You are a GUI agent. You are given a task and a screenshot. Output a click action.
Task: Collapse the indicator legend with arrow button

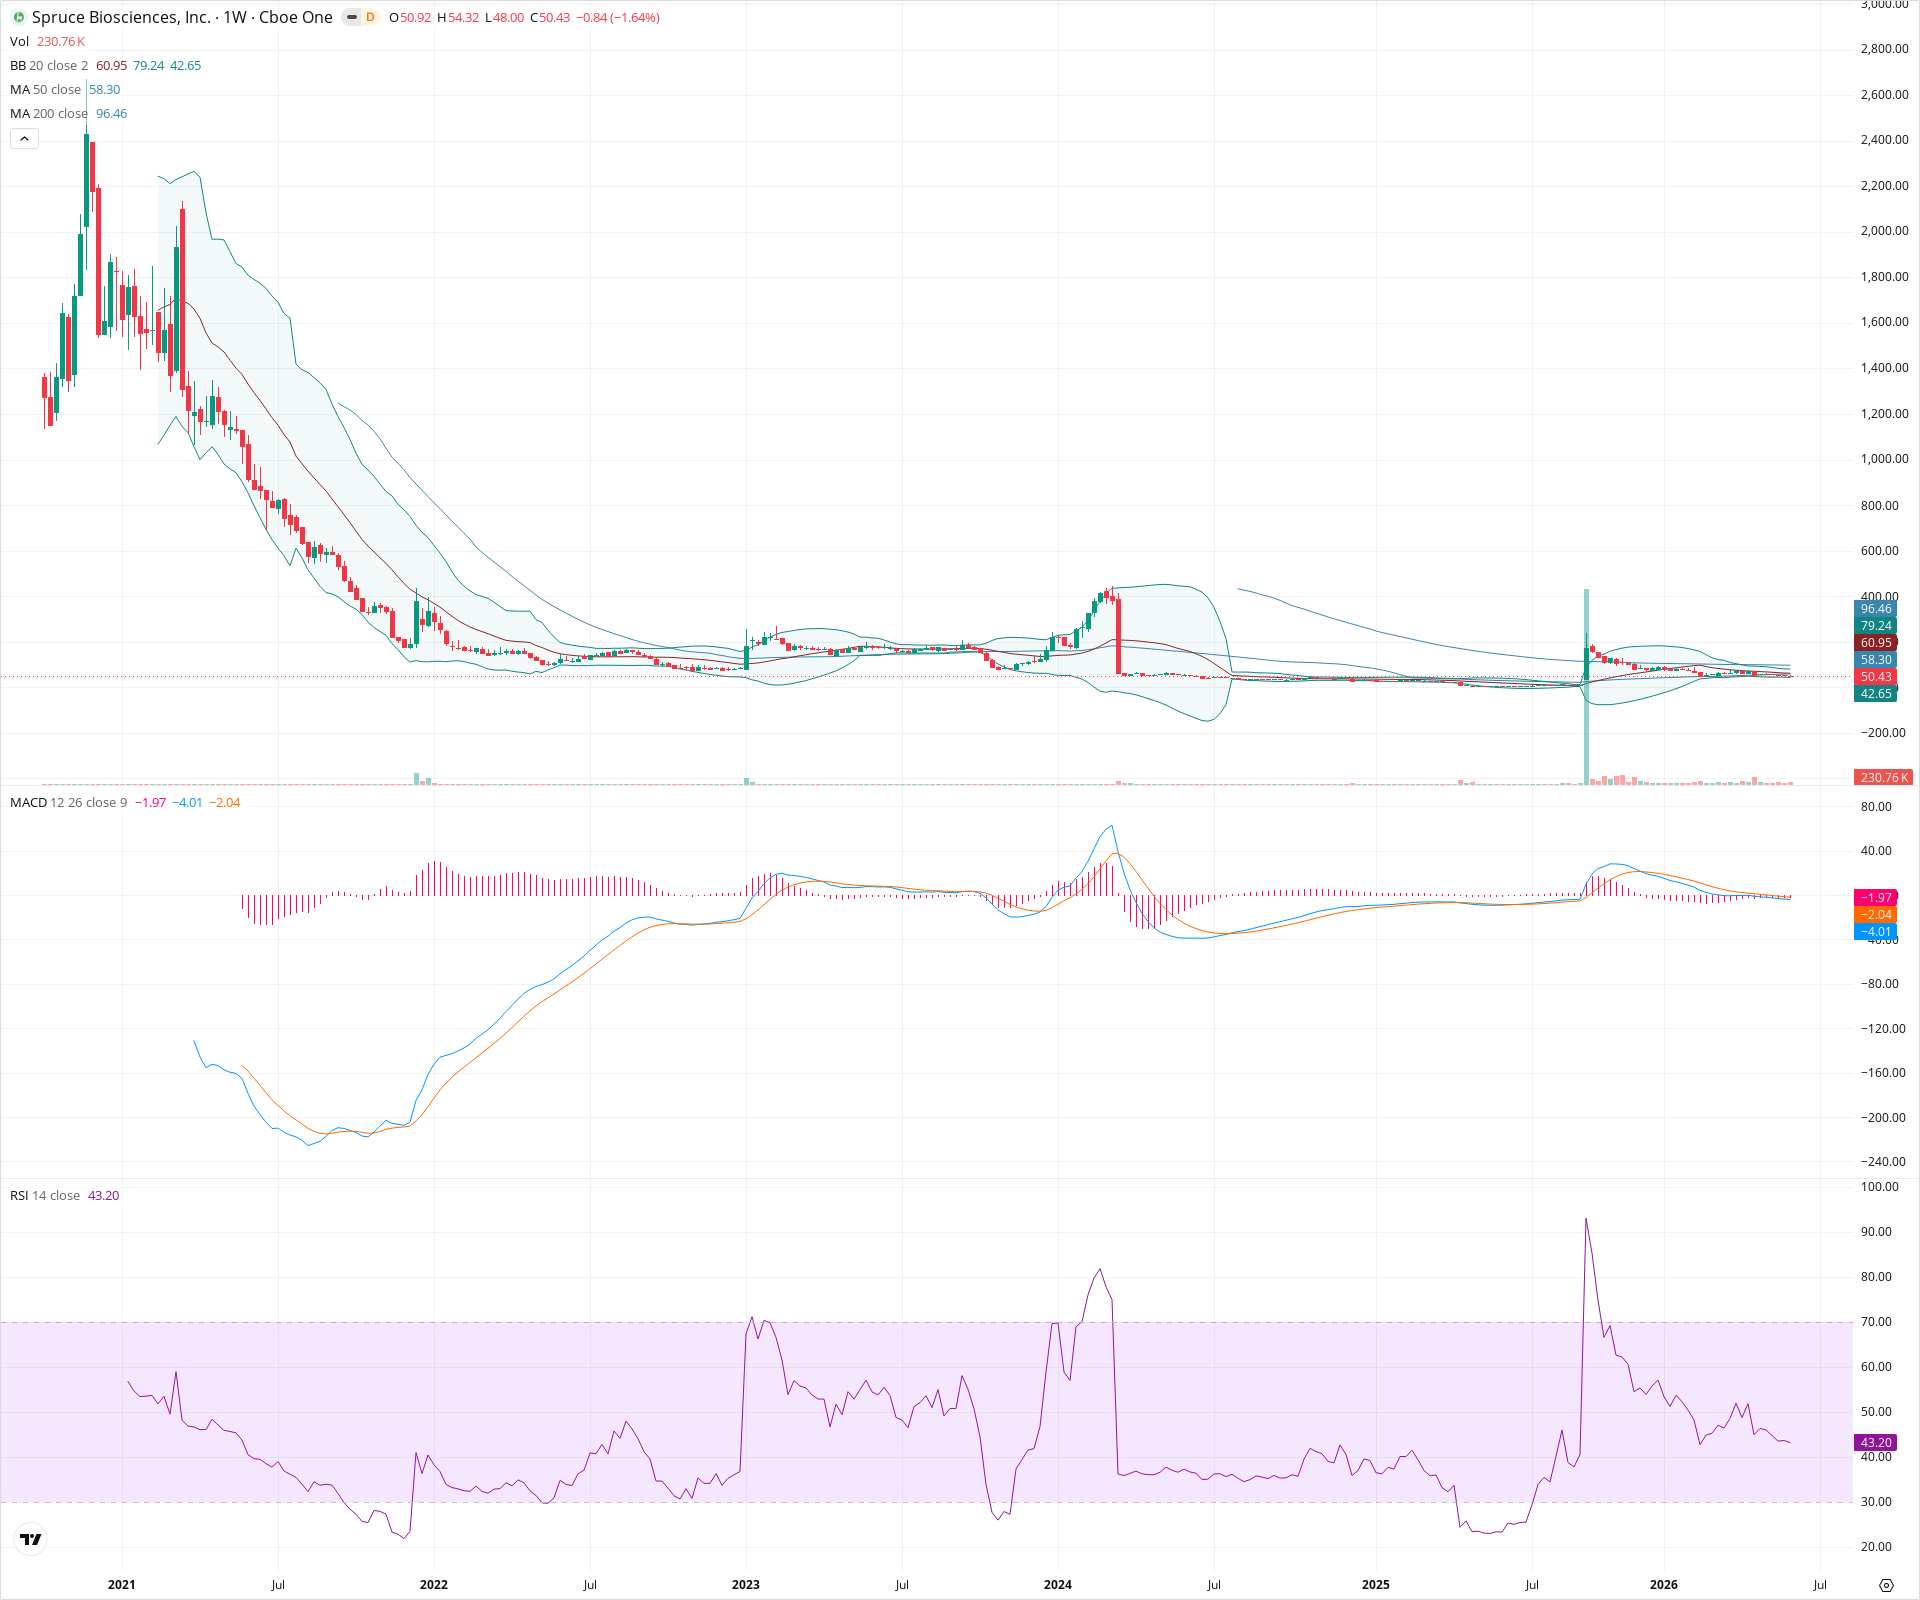tap(24, 138)
